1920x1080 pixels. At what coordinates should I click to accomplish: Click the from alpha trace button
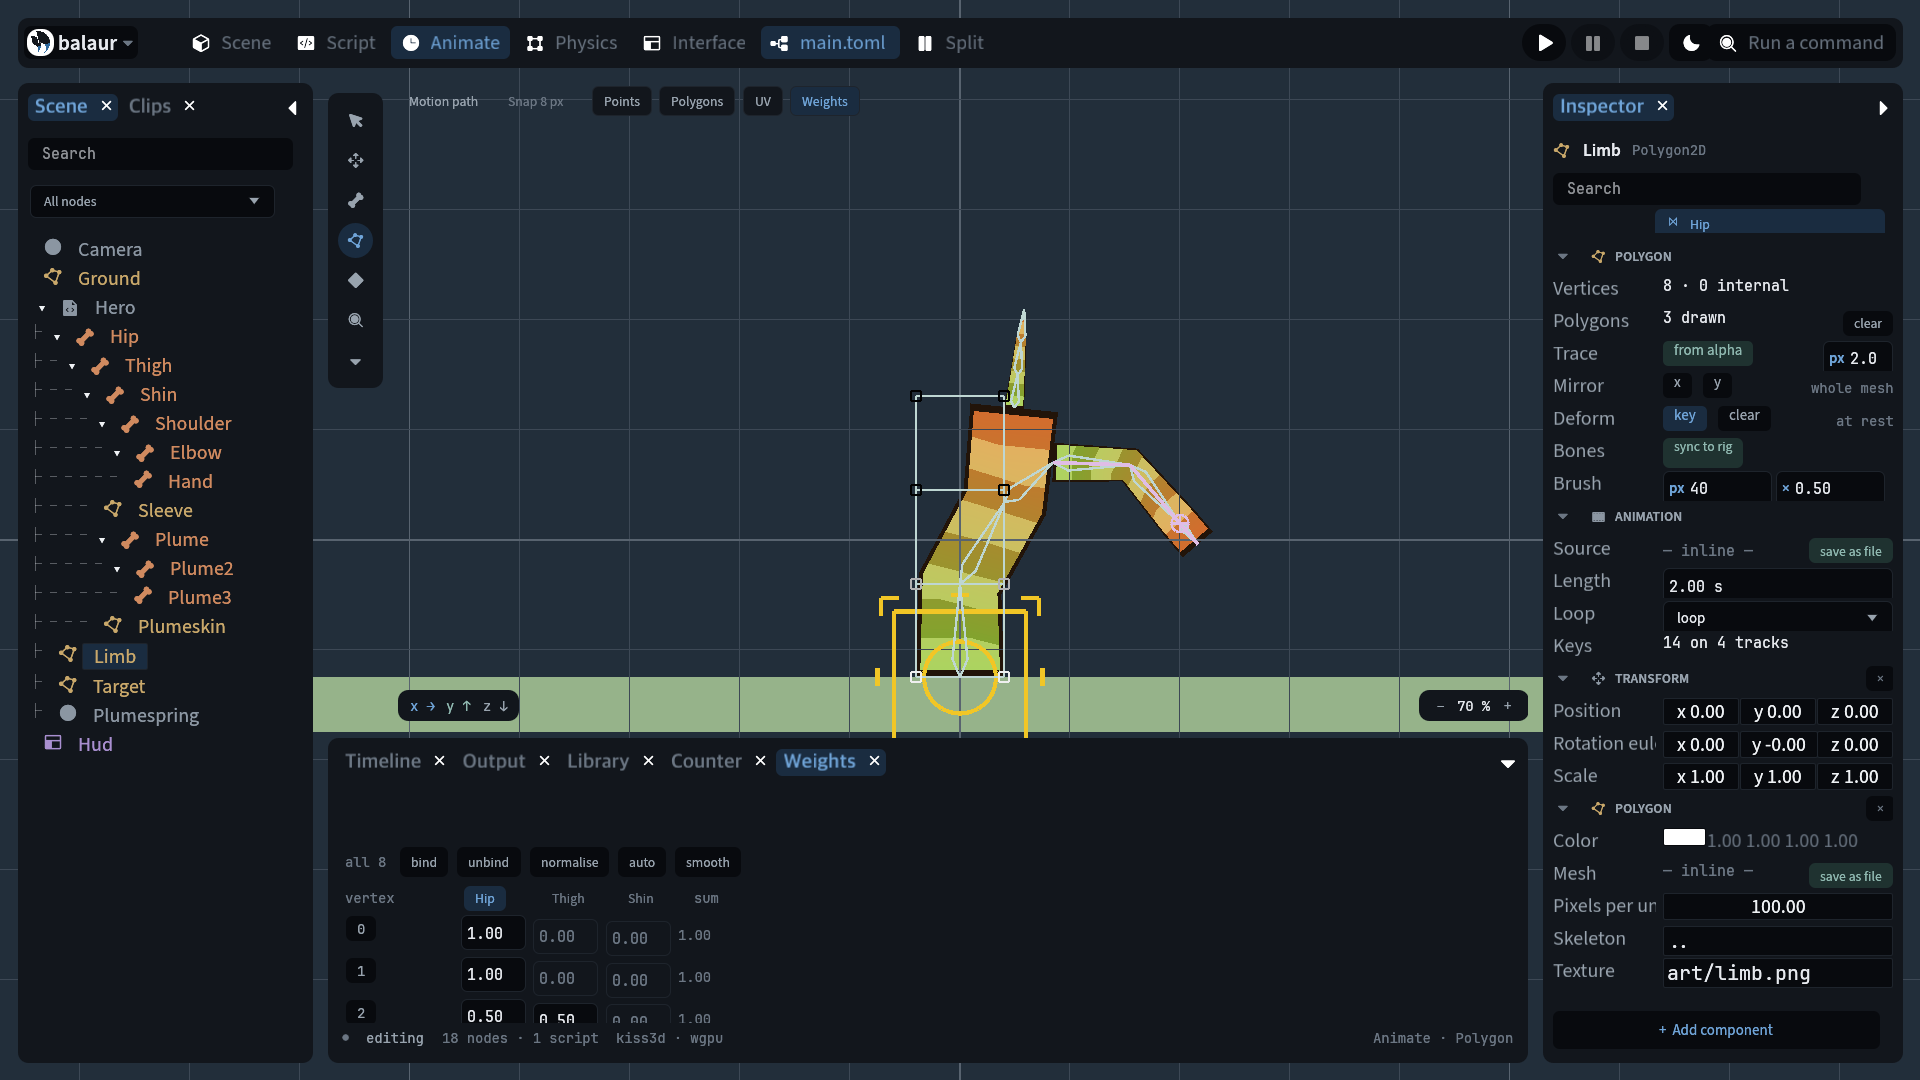click(x=1708, y=351)
